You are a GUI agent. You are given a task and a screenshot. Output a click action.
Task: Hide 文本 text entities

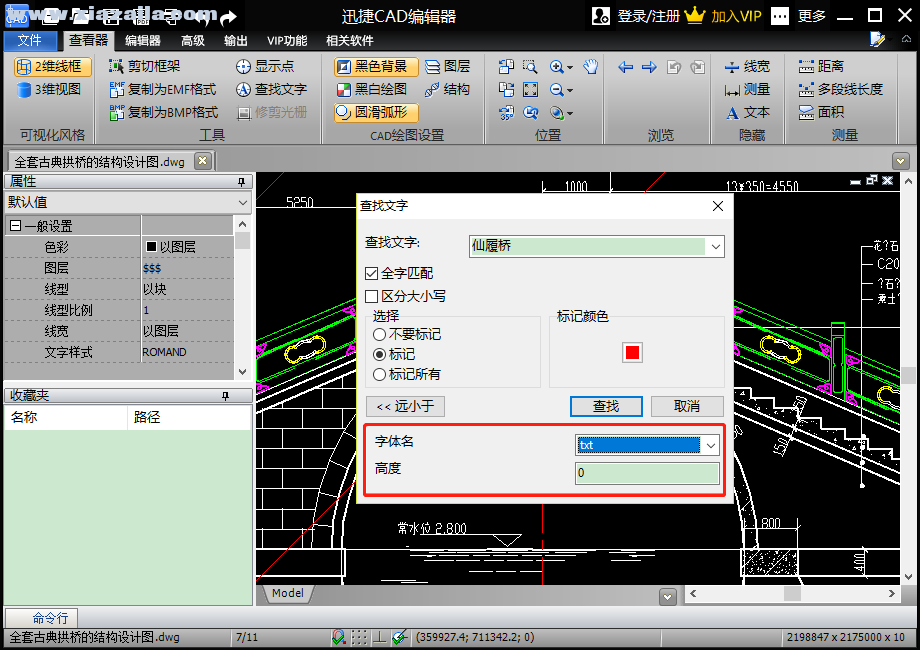pos(747,112)
